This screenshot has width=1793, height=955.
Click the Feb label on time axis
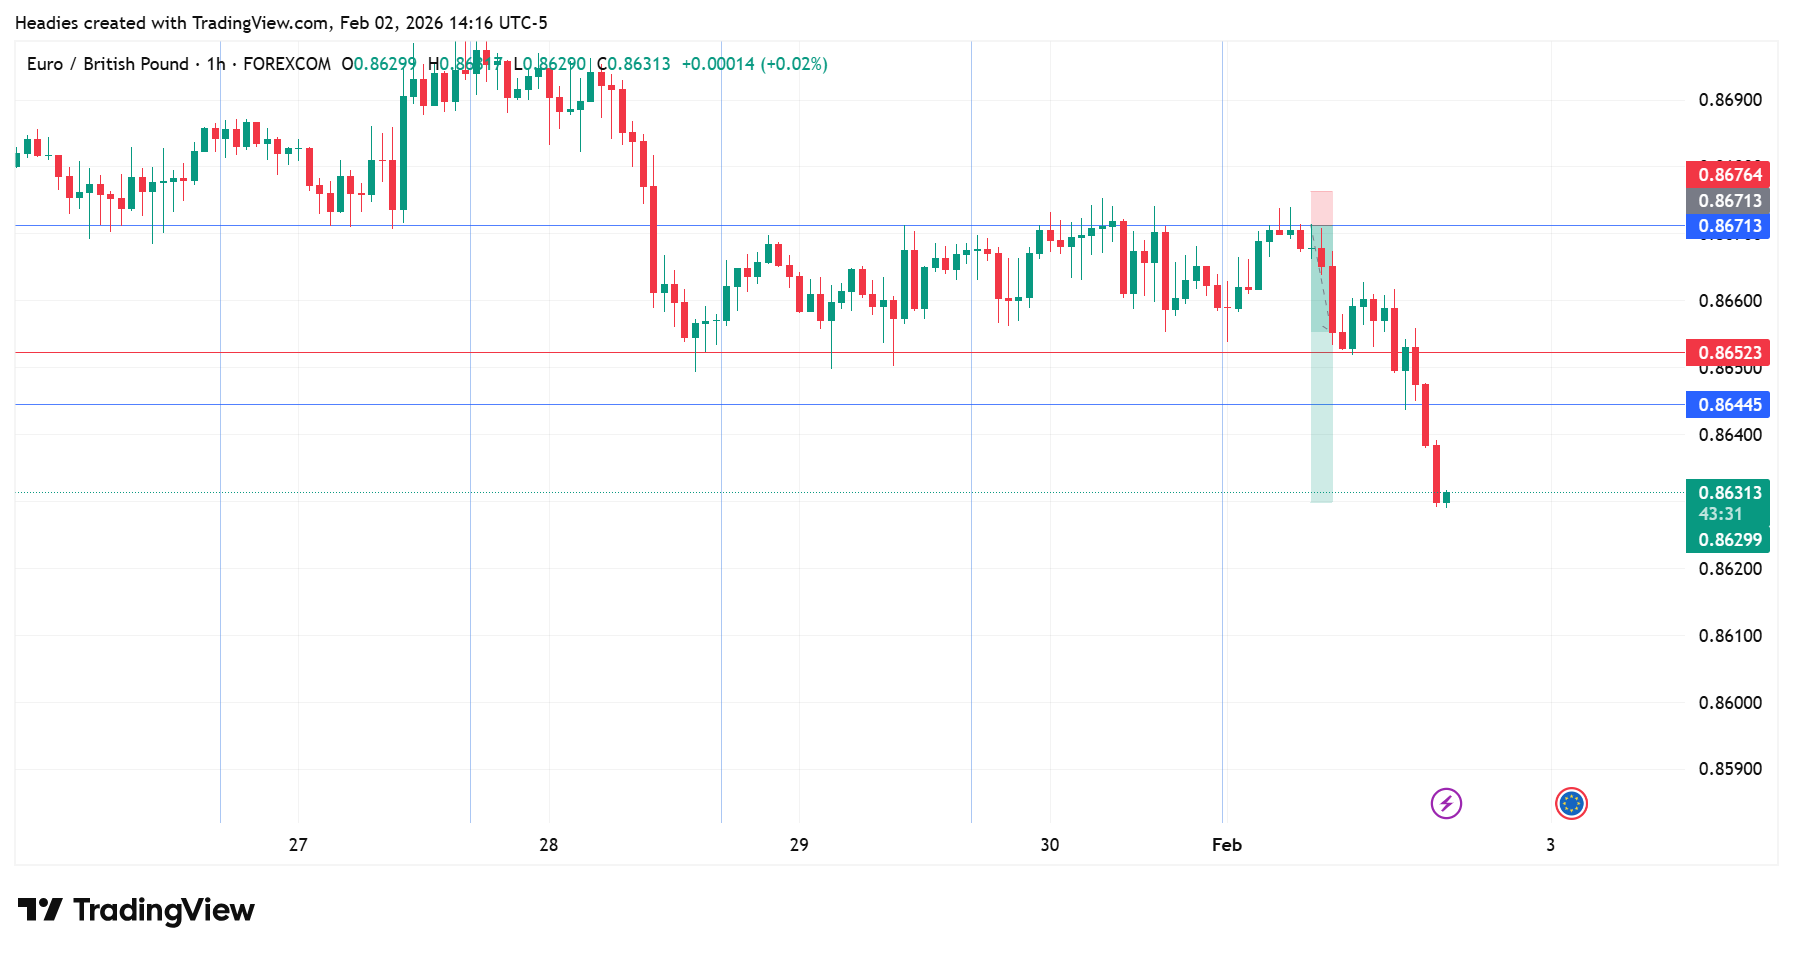pos(1226,845)
